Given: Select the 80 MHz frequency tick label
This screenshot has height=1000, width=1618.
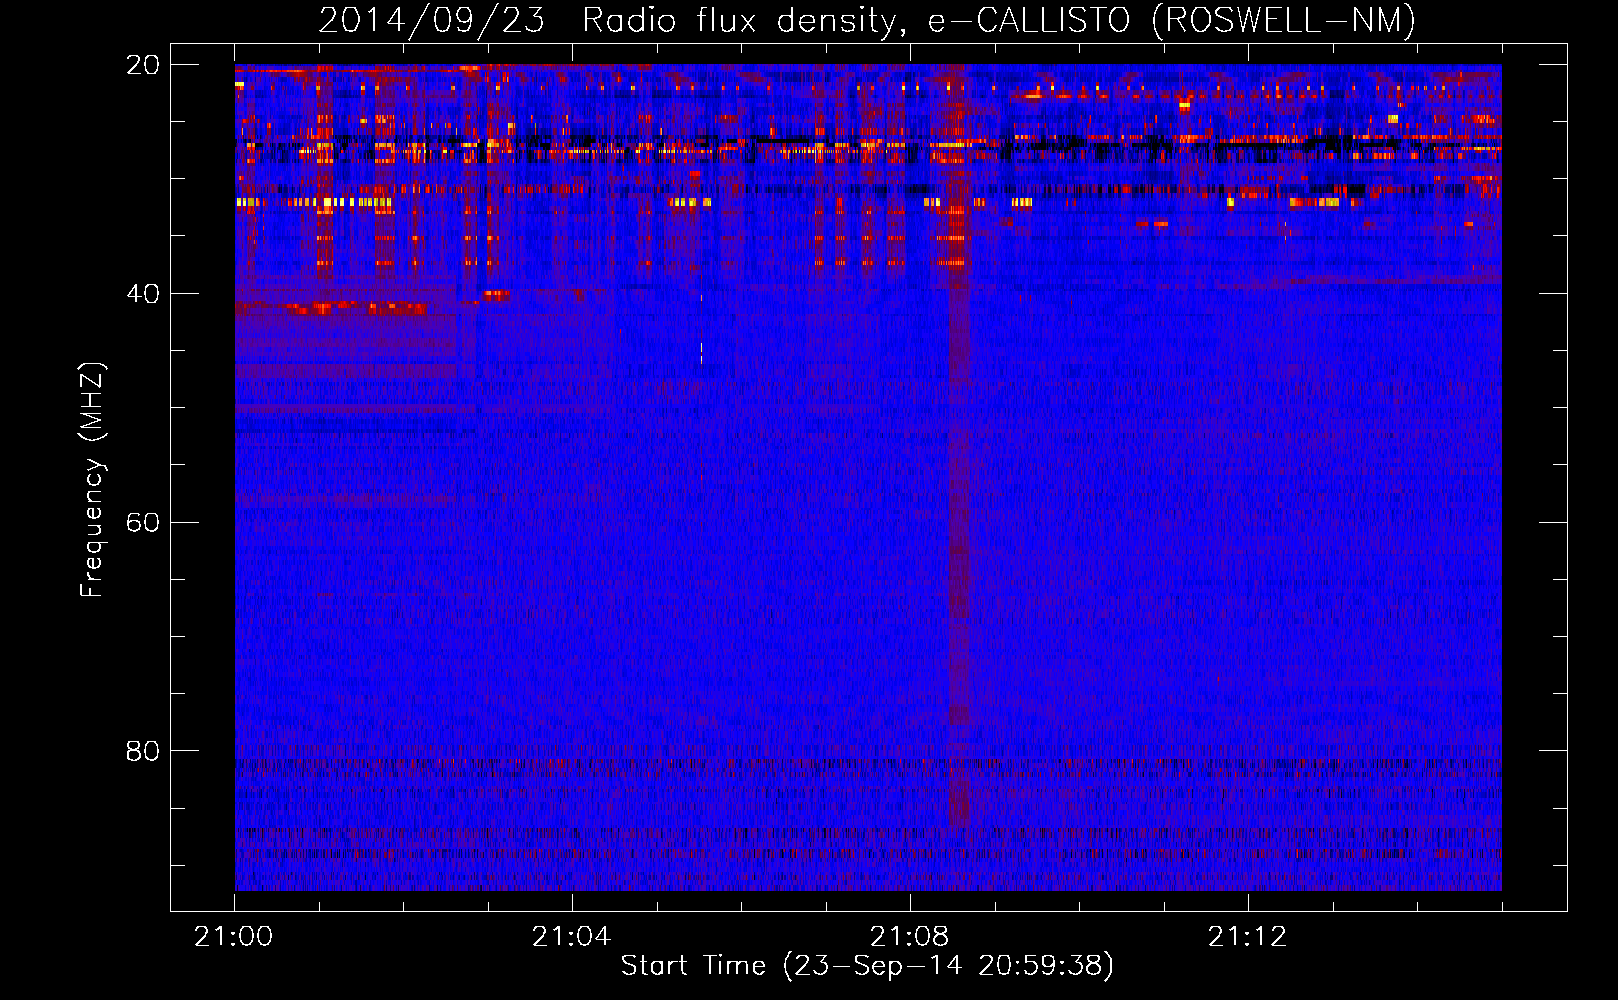Looking at the screenshot, I should (143, 751).
